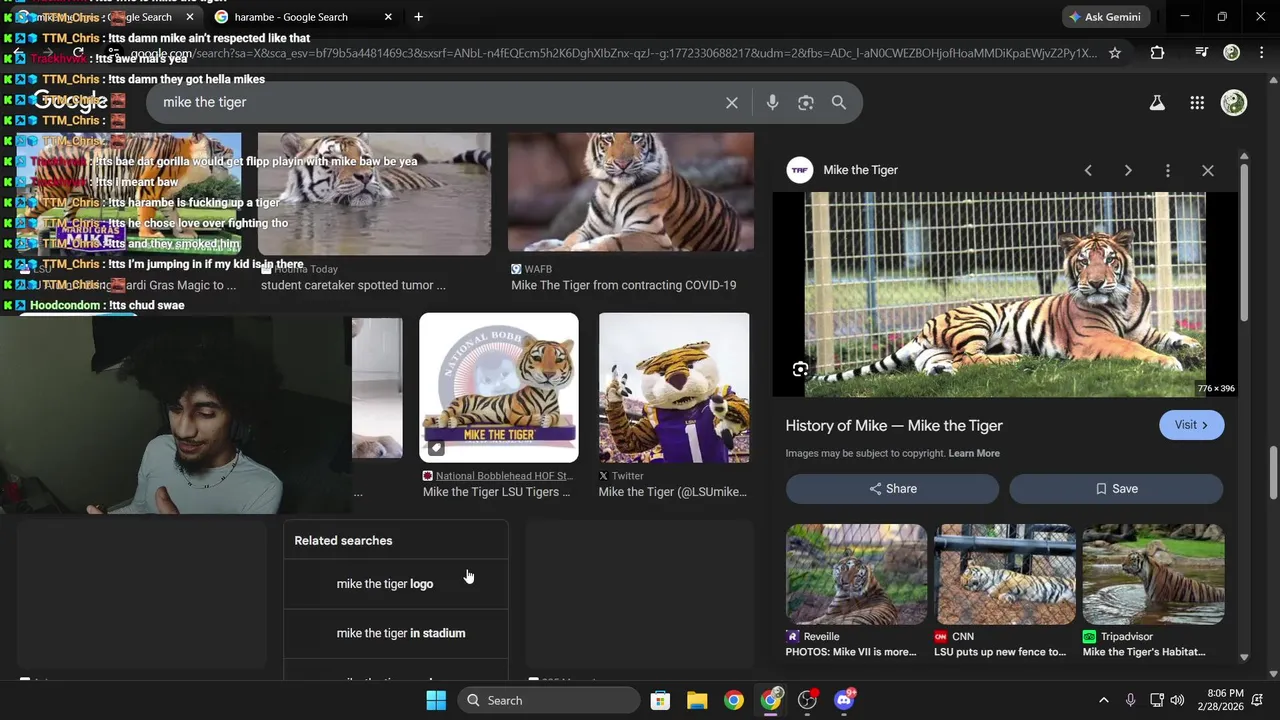Open the National Bobblehead Mike the Tiger image
This screenshot has width=1280, height=720.
(499, 388)
